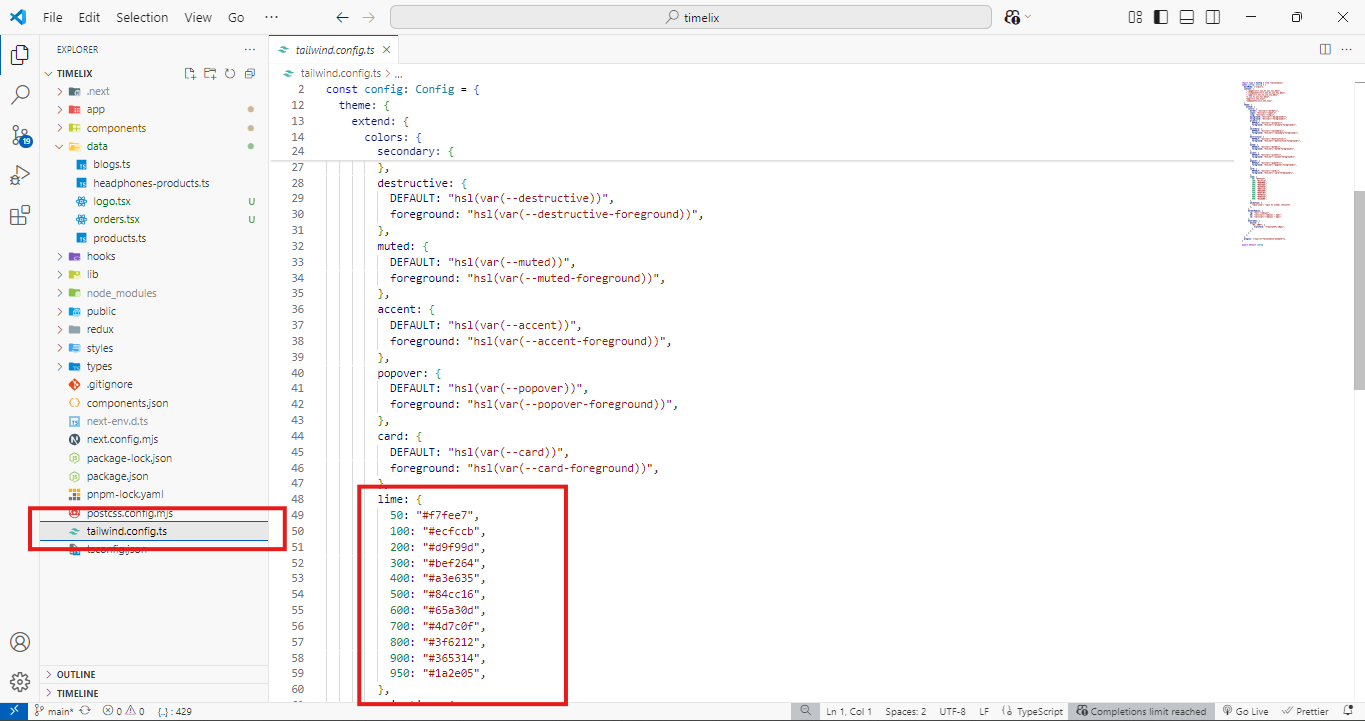The width and height of the screenshot is (1365, 721).
Task: Open orders.tsx in Explorer
Action: click(x=117, y=219)
